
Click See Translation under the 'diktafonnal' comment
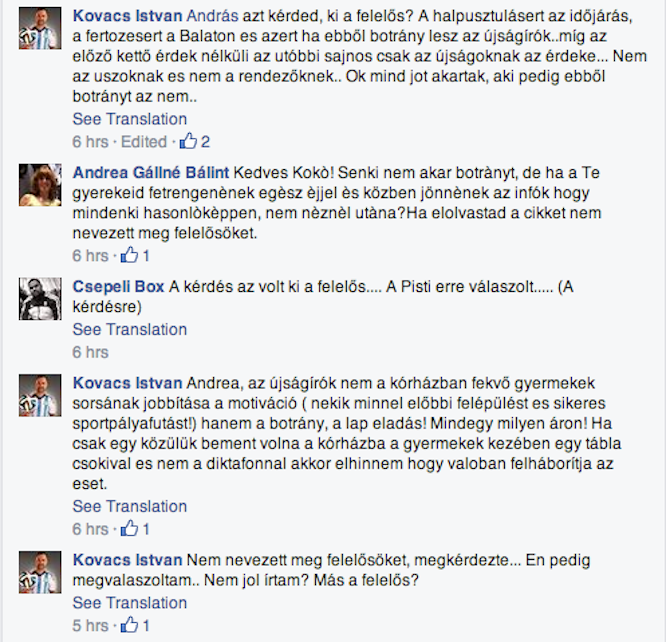pos(130,506)
